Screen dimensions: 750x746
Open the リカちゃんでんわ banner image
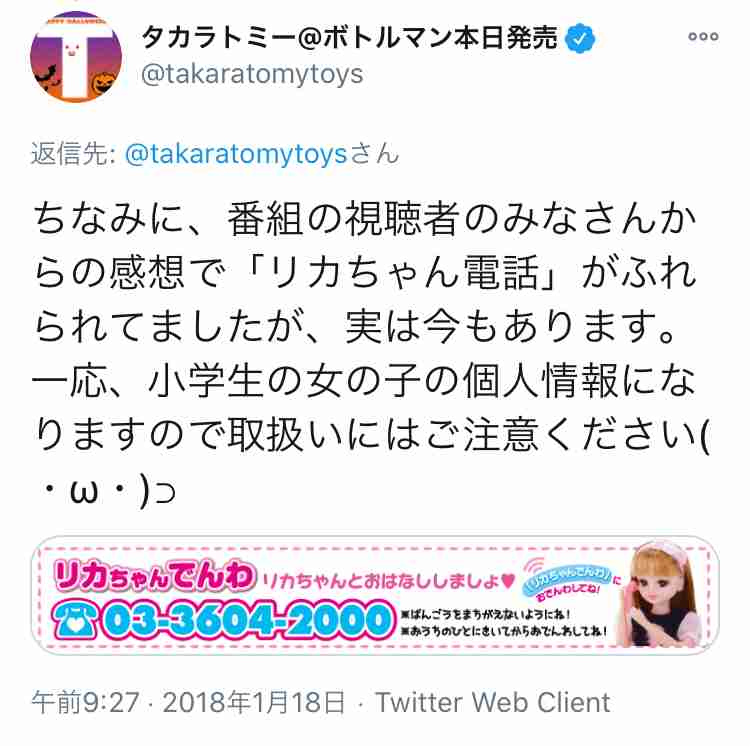[375, 595]
